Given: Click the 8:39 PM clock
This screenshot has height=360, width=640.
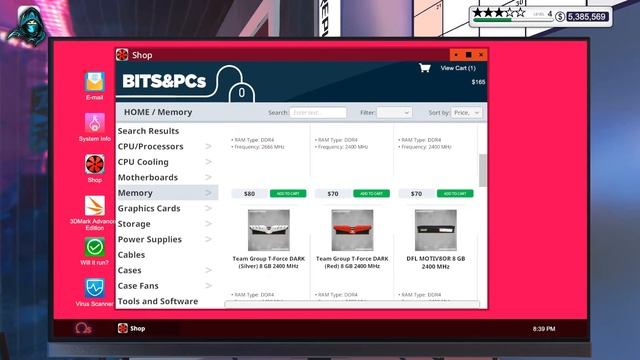Looking at the screenshot, I should (x=544, y=329).
